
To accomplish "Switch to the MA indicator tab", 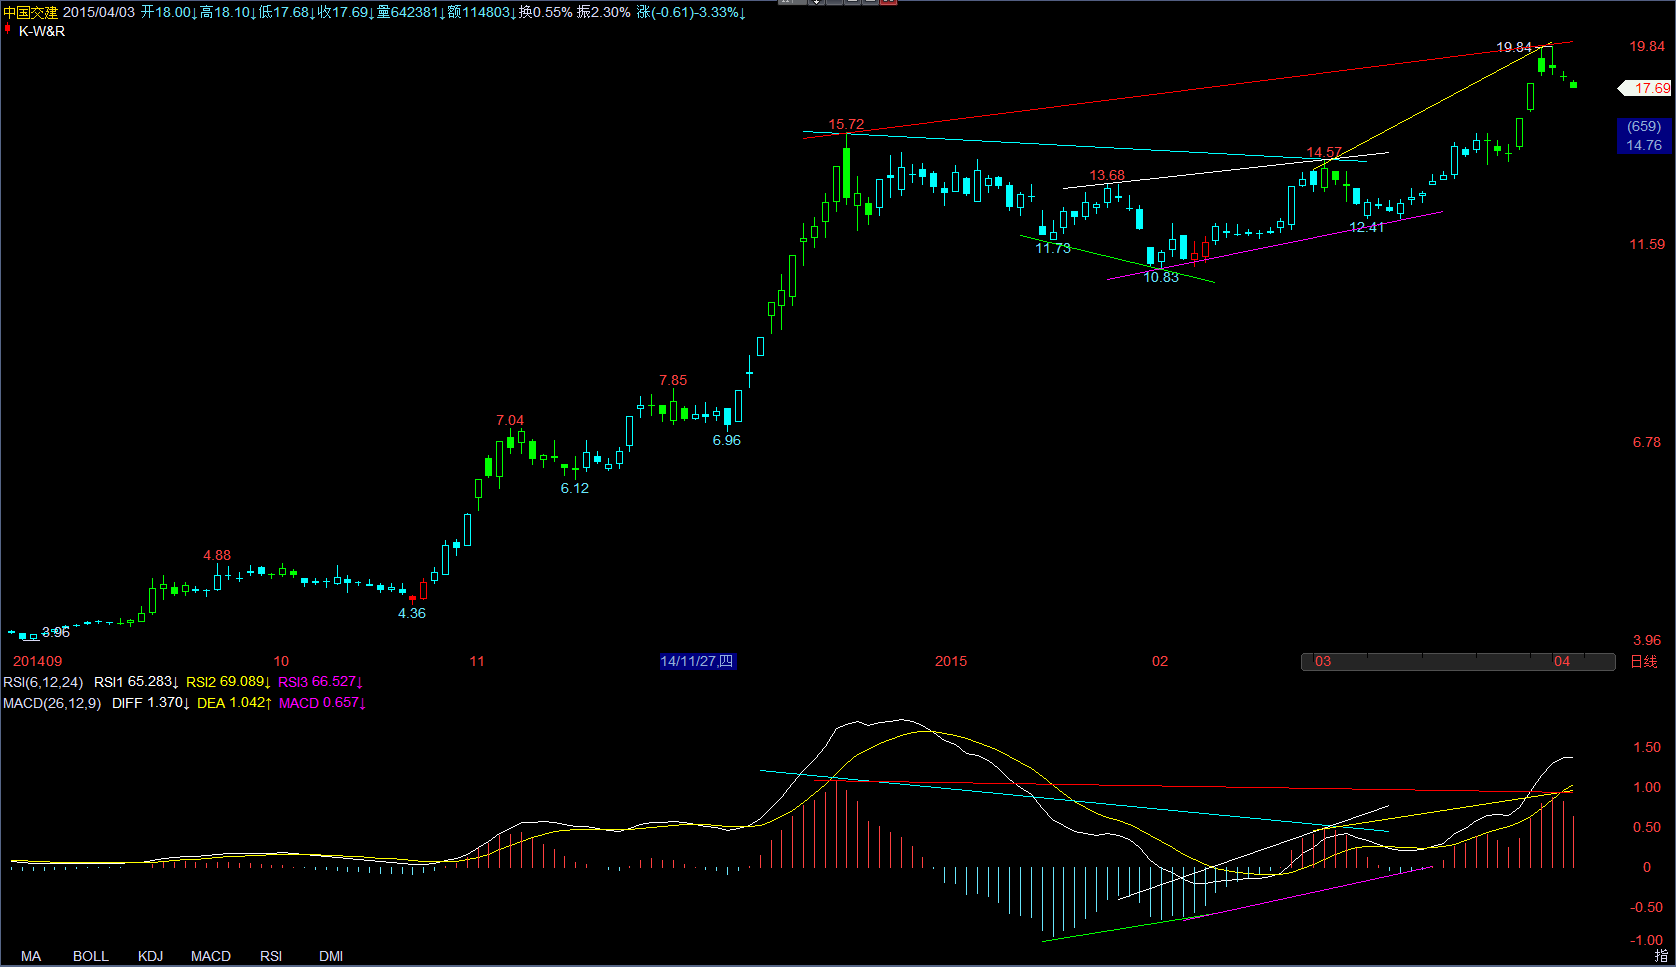I will click(31, 956).
